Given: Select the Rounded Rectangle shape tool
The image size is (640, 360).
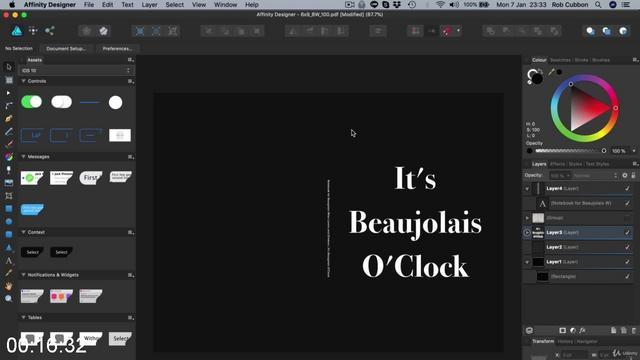Looking at the screenshot, I should [x=9, y=234].
